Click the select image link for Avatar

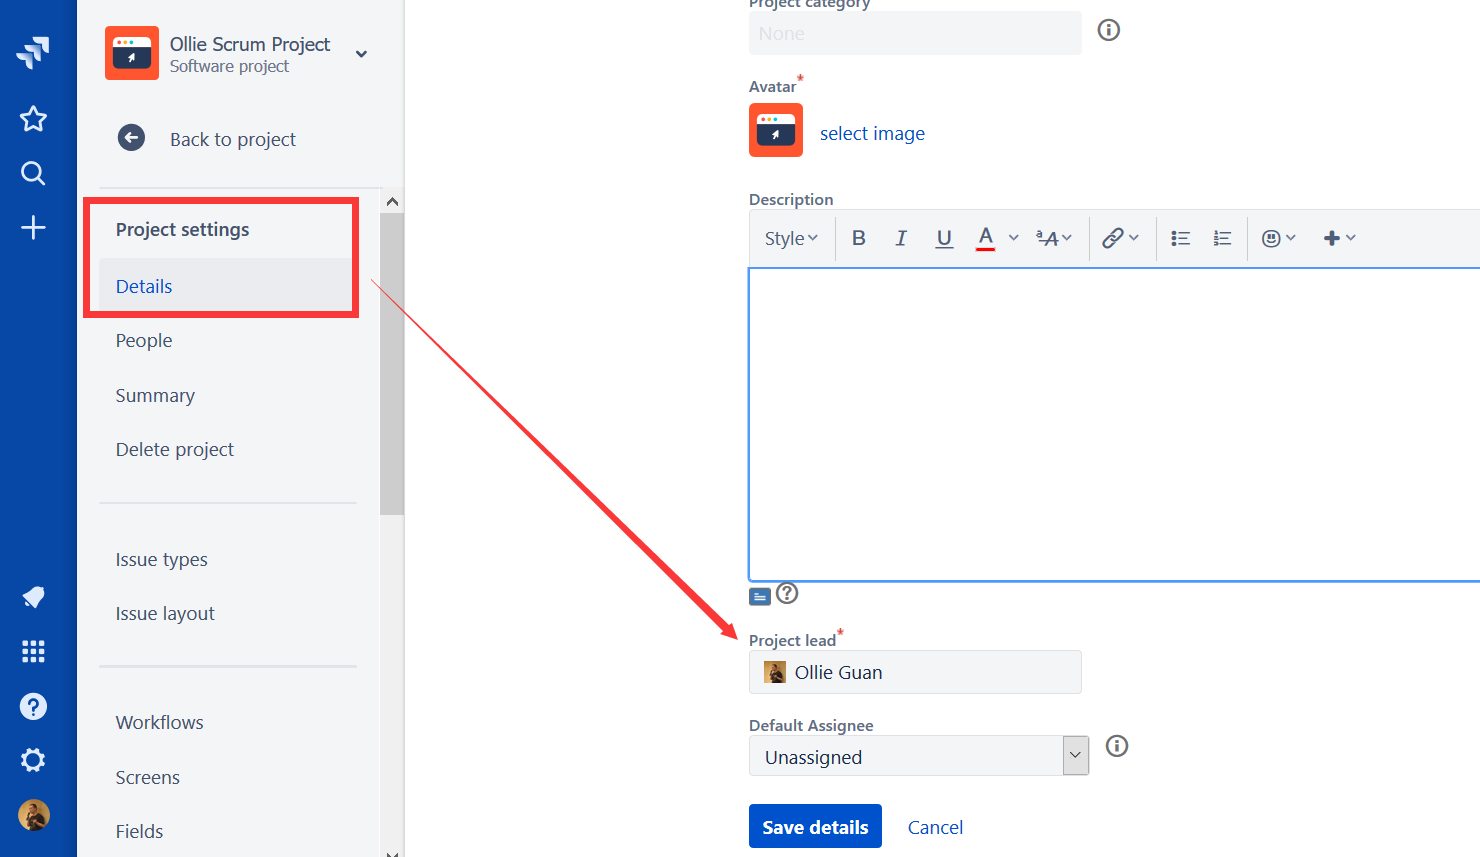tap(871, 132)
